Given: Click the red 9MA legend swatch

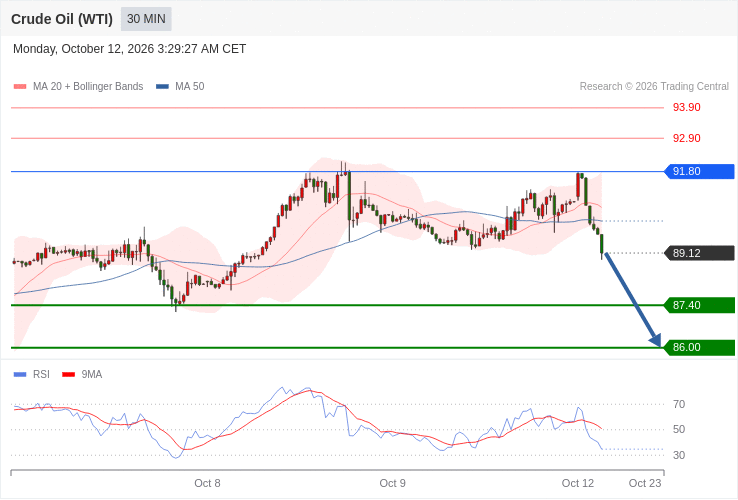Looking at the screenshot, I should pos(69,375).
